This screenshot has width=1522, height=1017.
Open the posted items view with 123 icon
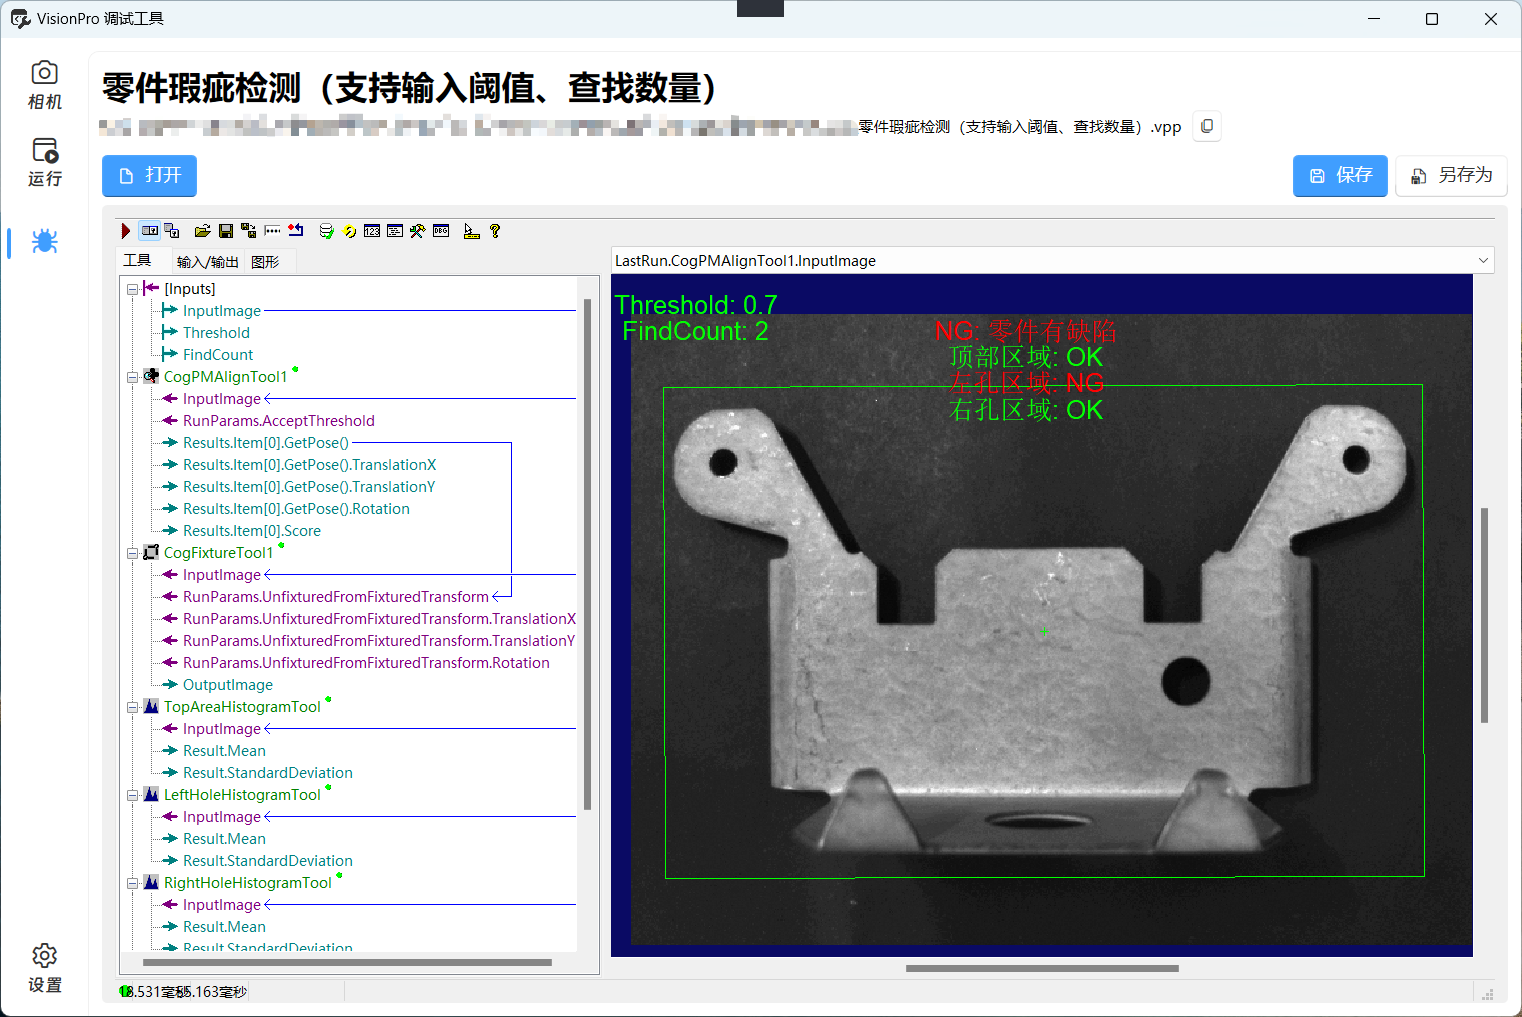[x=371, y=230]
